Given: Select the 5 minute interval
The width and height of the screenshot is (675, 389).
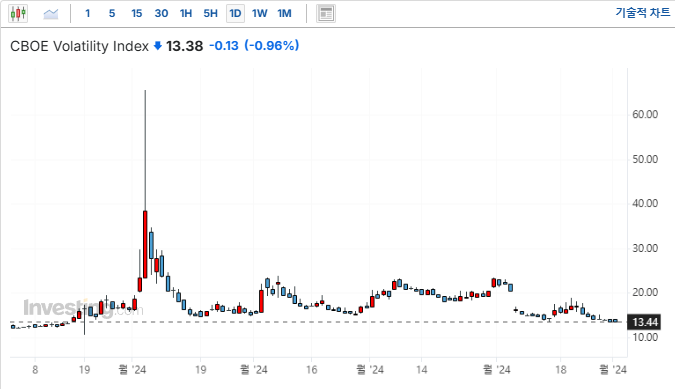Looking at the screenshot, I should tap(112, 14).
